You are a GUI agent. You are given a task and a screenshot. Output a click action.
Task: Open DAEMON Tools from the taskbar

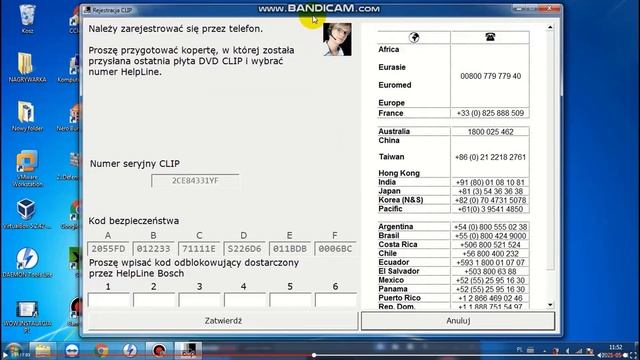(x=130, y=351)
